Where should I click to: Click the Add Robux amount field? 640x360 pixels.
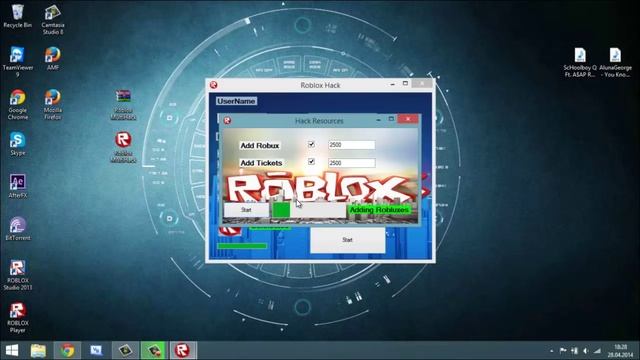[351, 145]
